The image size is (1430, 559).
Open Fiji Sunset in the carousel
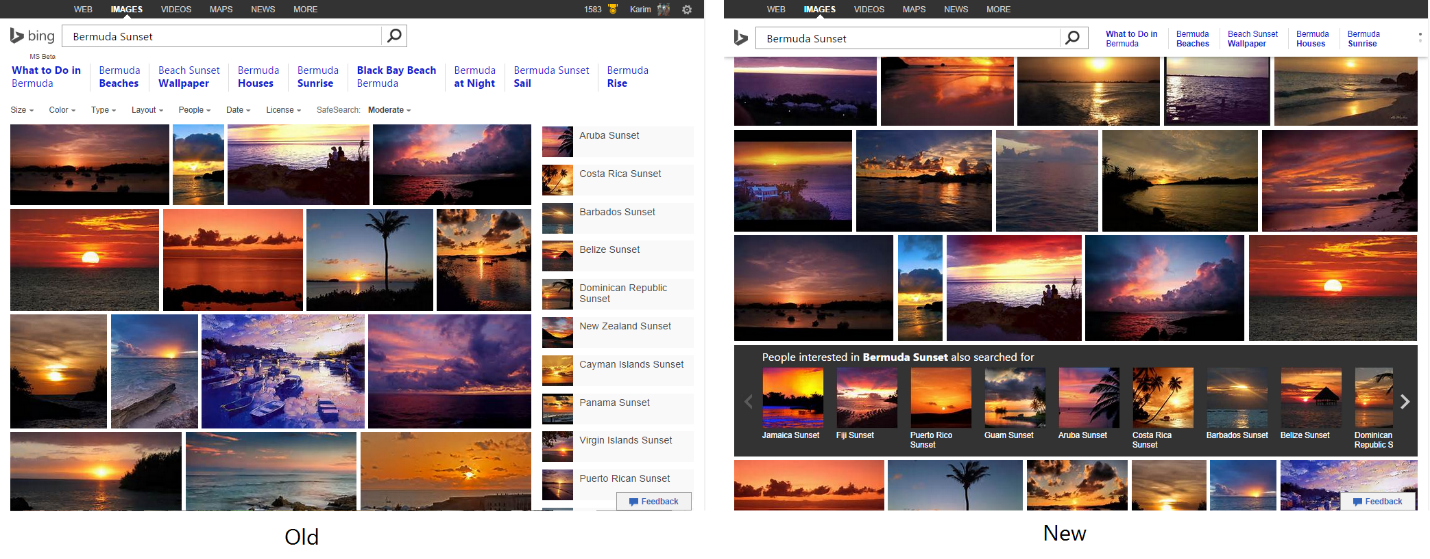tap(866, 405)
